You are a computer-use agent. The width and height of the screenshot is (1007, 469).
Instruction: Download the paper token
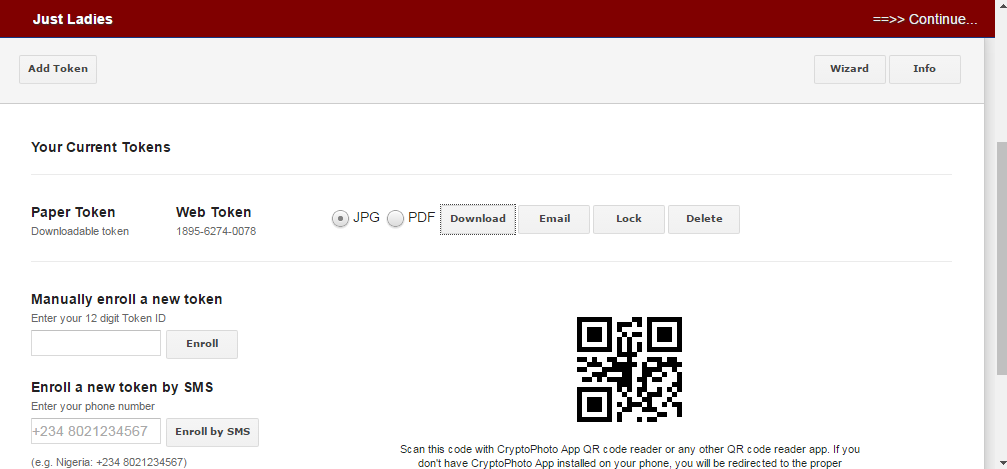pos(478,219)
